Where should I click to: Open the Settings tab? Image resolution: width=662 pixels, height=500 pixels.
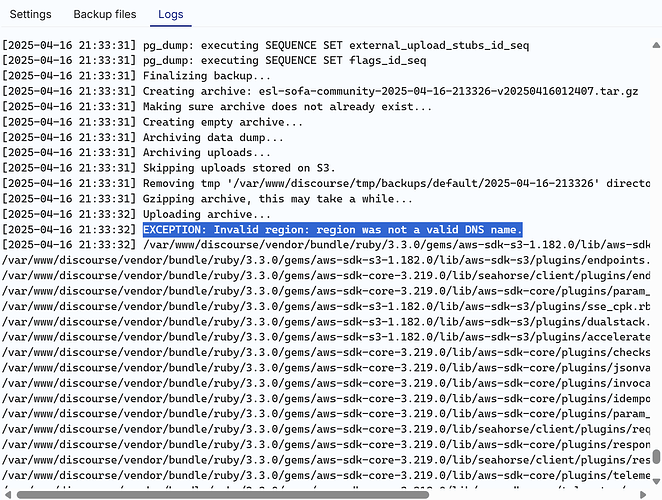(x=30, y=14)
